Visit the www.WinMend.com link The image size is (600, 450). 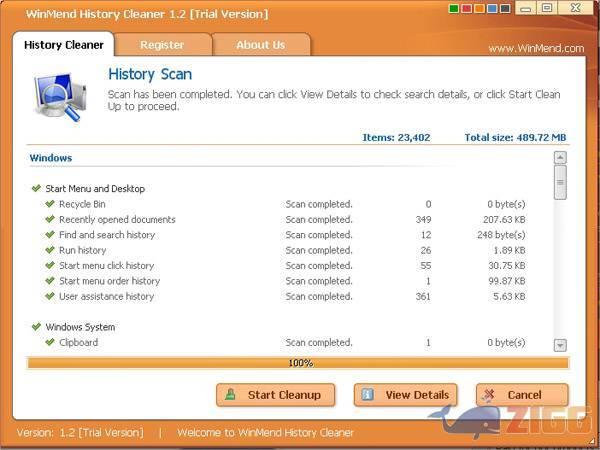(535, 48)
